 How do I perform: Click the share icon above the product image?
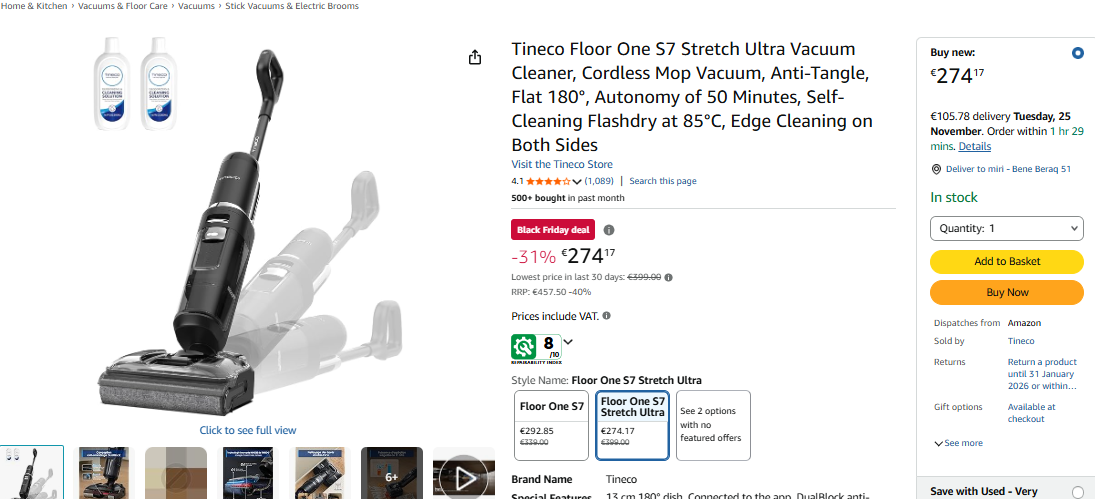click(475, 57)
